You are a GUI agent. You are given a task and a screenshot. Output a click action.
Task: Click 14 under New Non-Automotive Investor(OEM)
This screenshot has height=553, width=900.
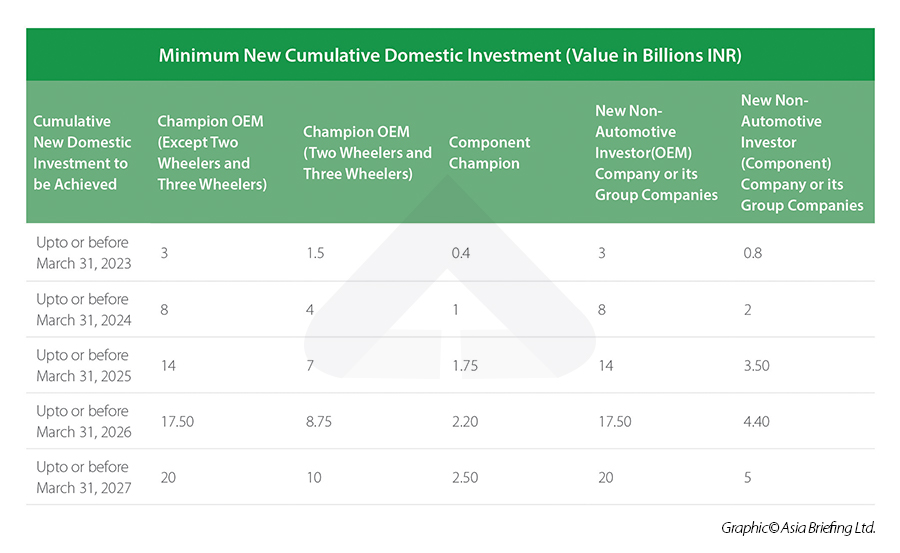coord(606,366)
